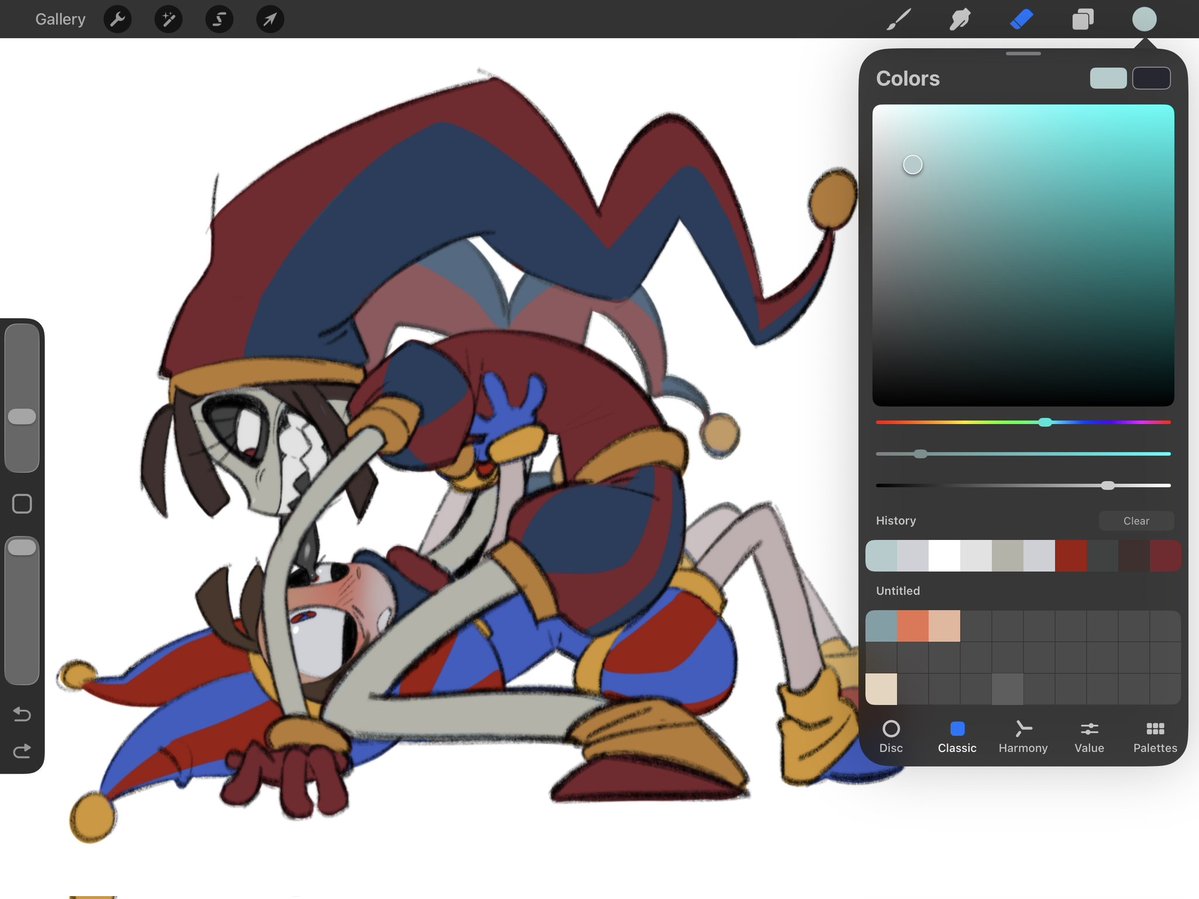The height and width of the screenshot is (899, 1199).
Task: Select the Transform arrow tool
Action: (270, 19)
